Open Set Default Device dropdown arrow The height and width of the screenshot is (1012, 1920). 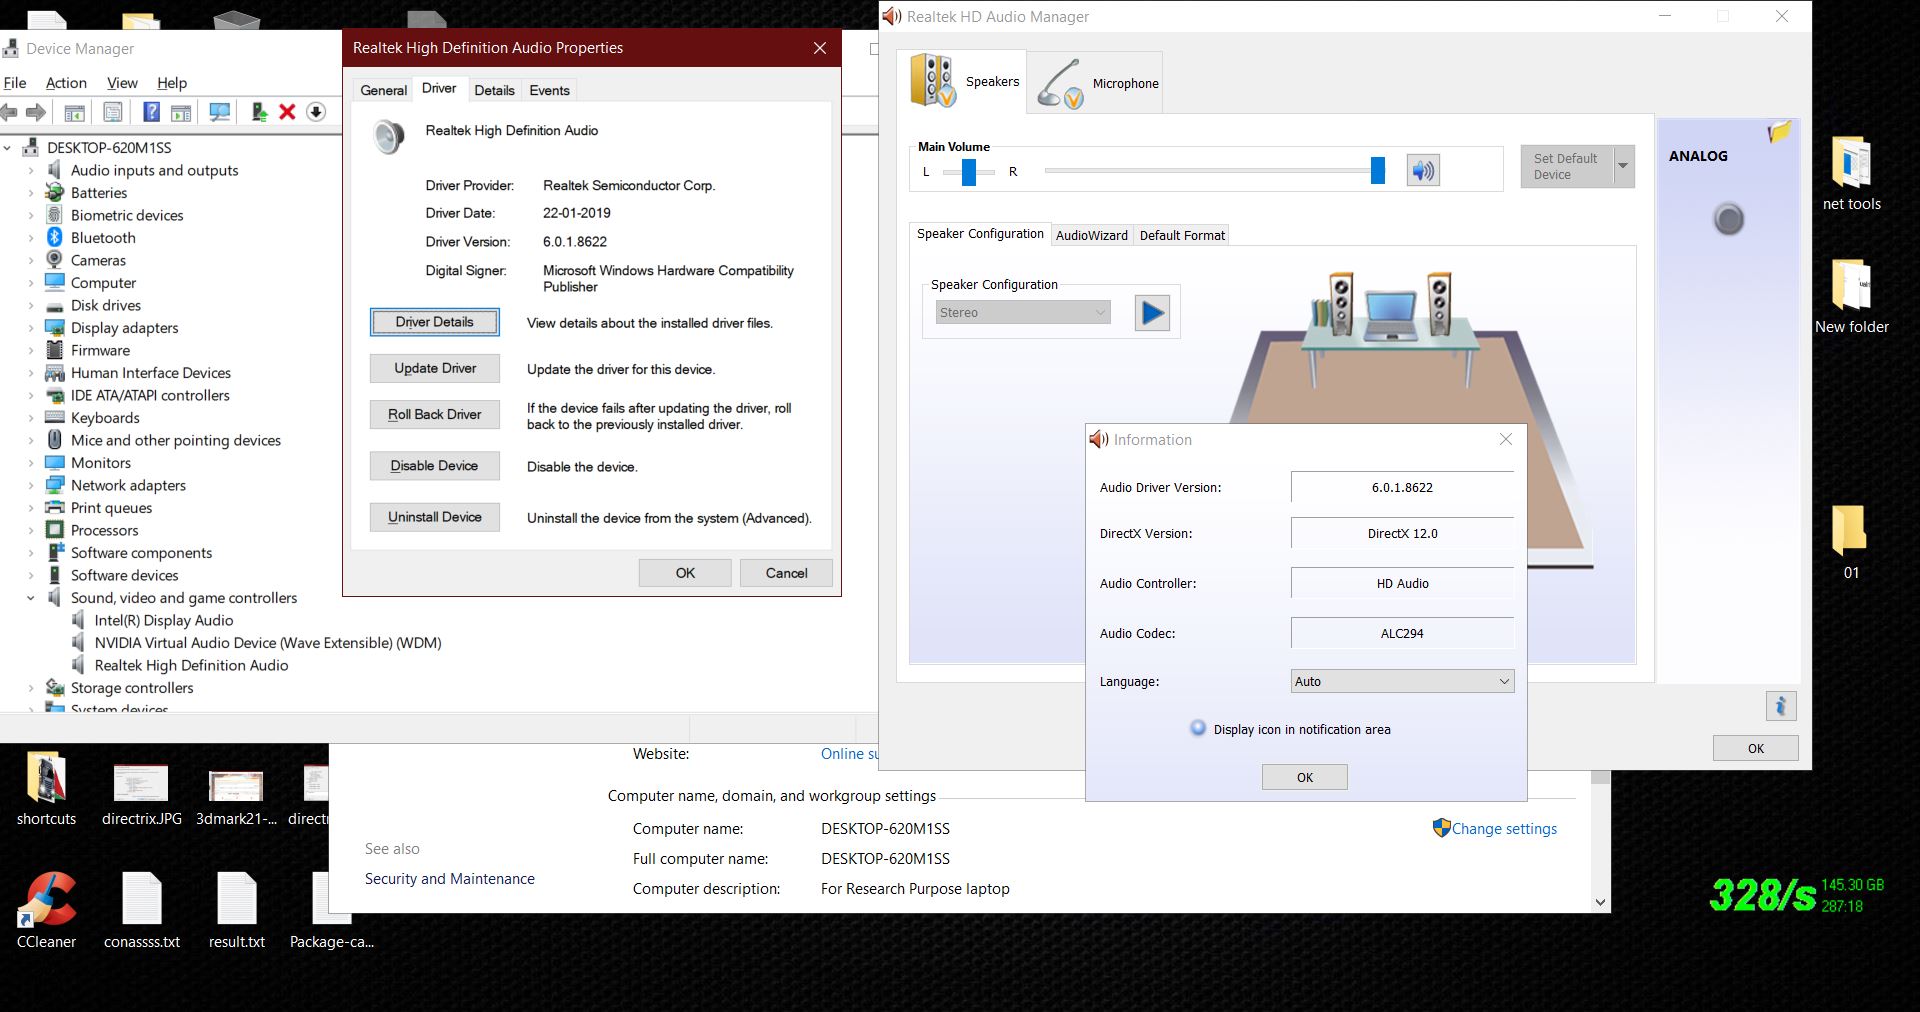pyautogui.click(x=1623, y=166)
